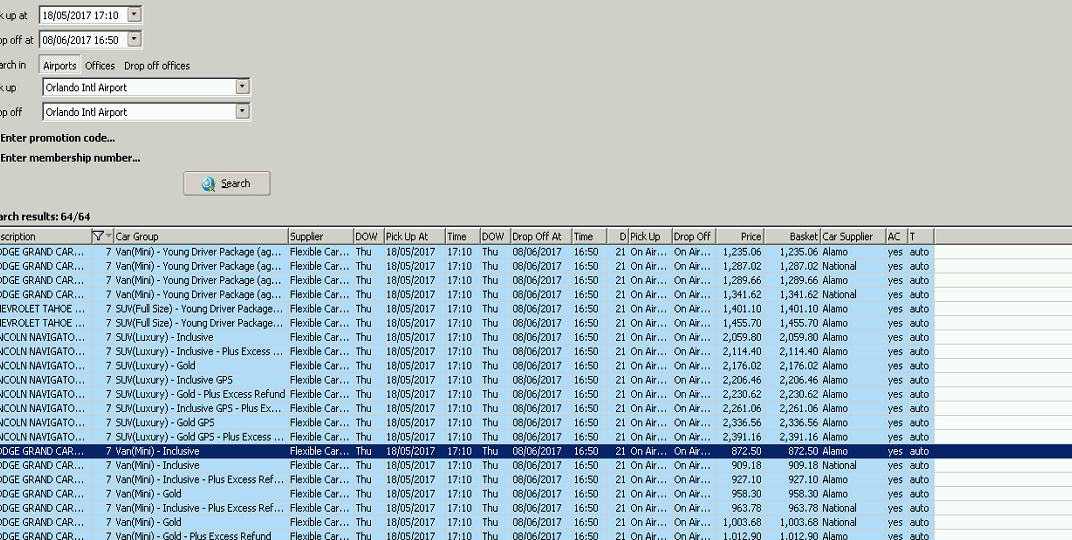Screen dimensions: 1072x540
Task: Sort by AC column header
Action: 896,237
